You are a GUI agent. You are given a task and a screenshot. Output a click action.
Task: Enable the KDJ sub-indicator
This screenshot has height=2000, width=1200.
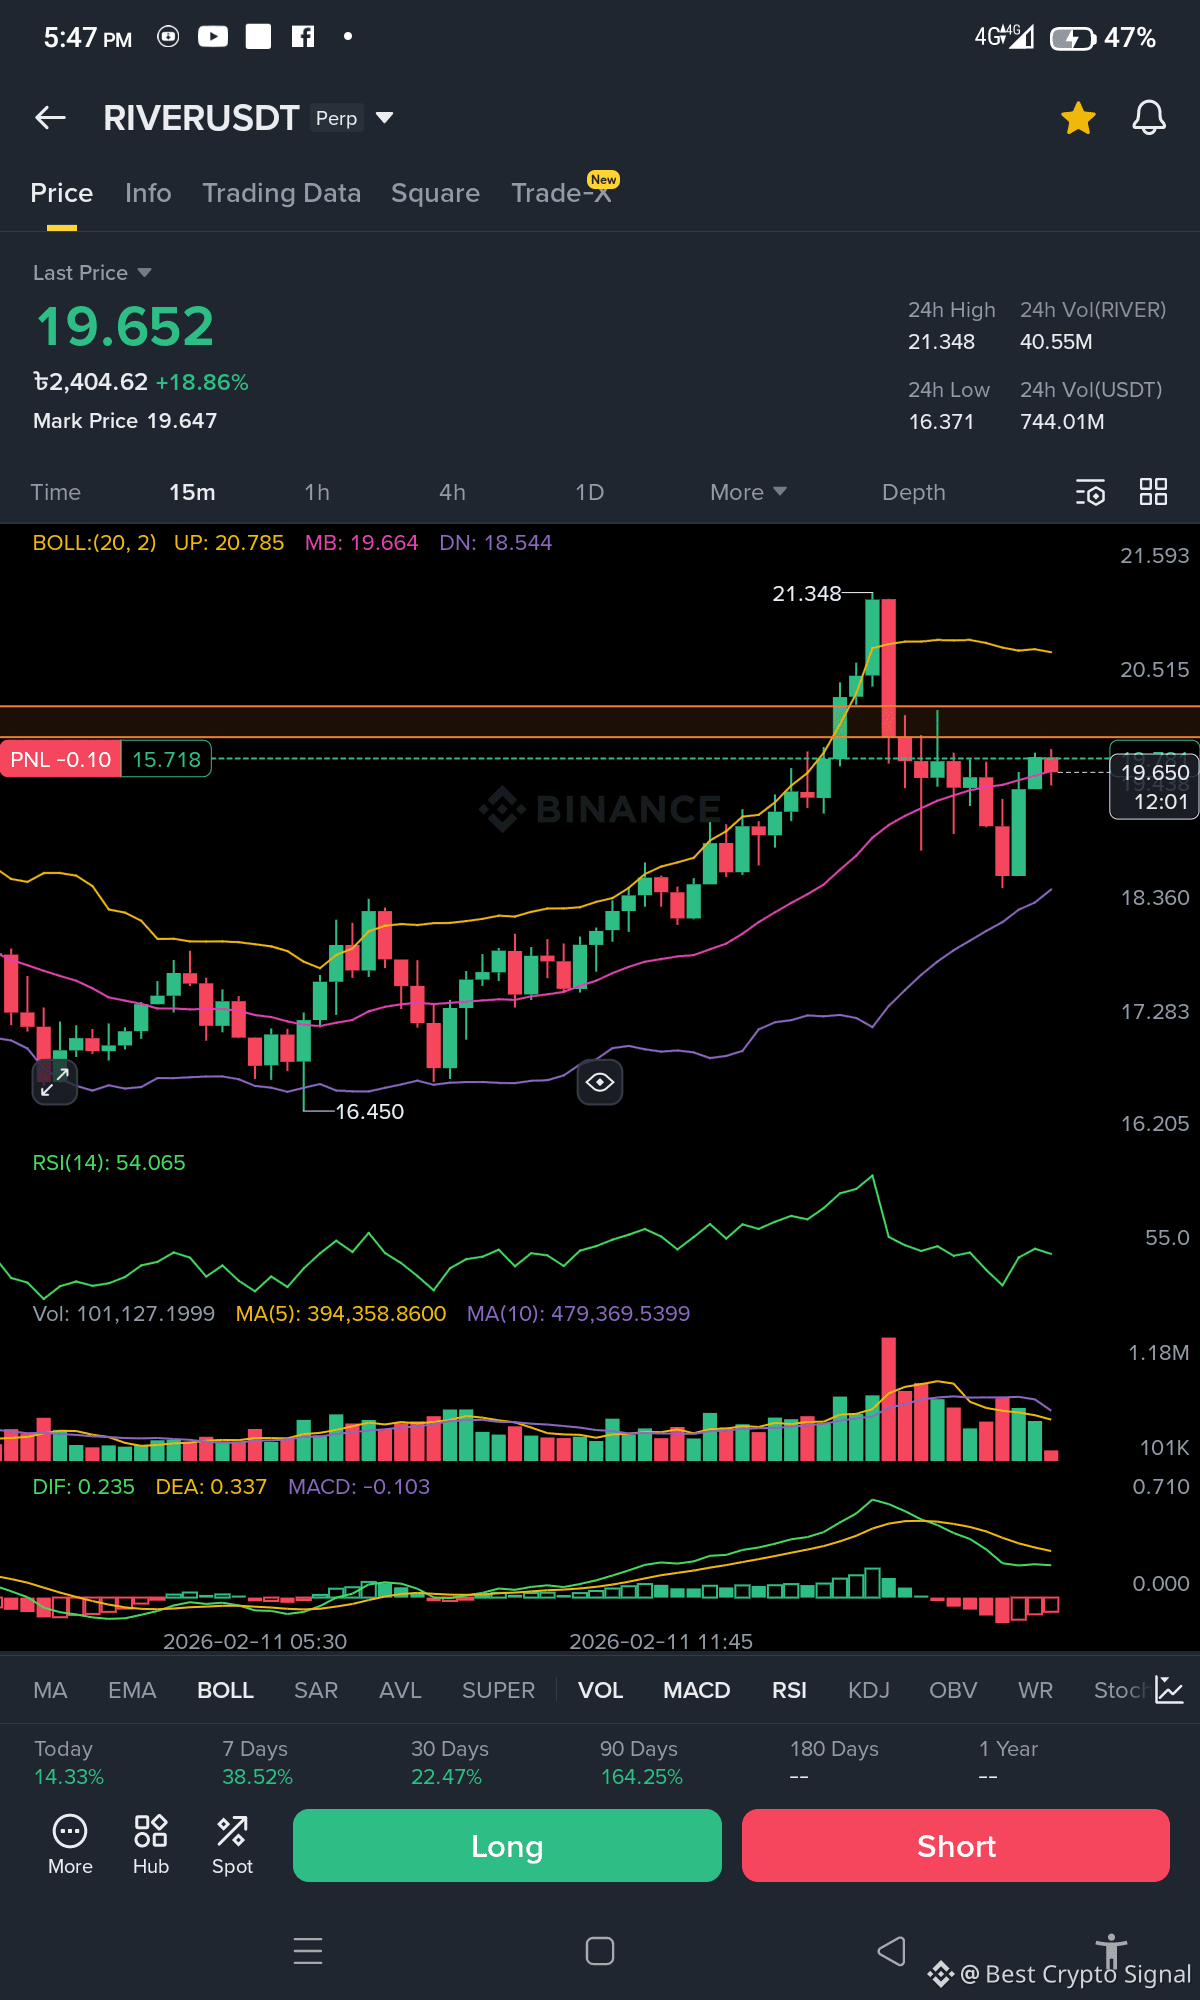[868, 1690]
